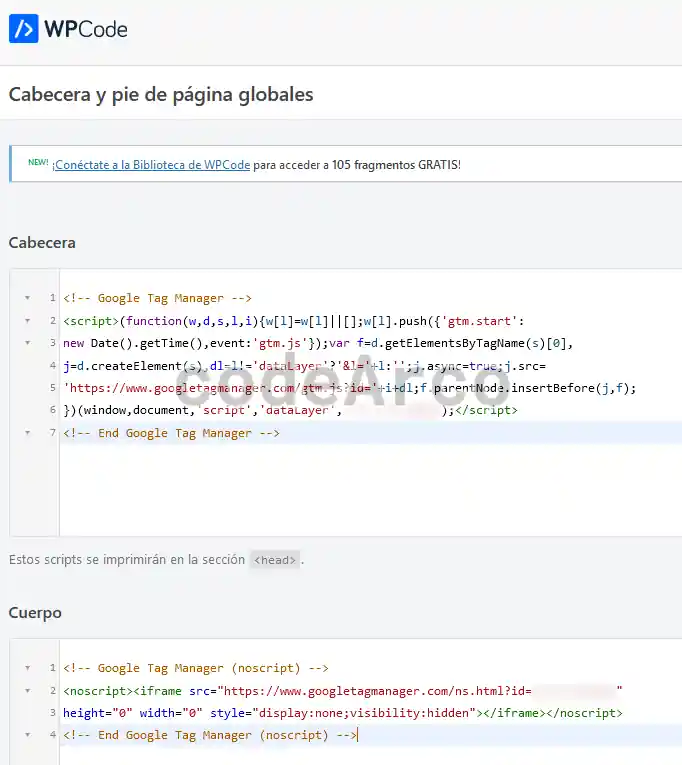Click the googletagmanager.com/gtm.js code line
The height and width of the screenshot is (765, 682).
pos(349,388)
